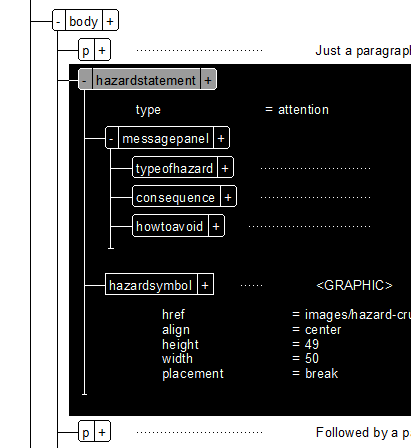Collapse the body element node

pos(59,21)
